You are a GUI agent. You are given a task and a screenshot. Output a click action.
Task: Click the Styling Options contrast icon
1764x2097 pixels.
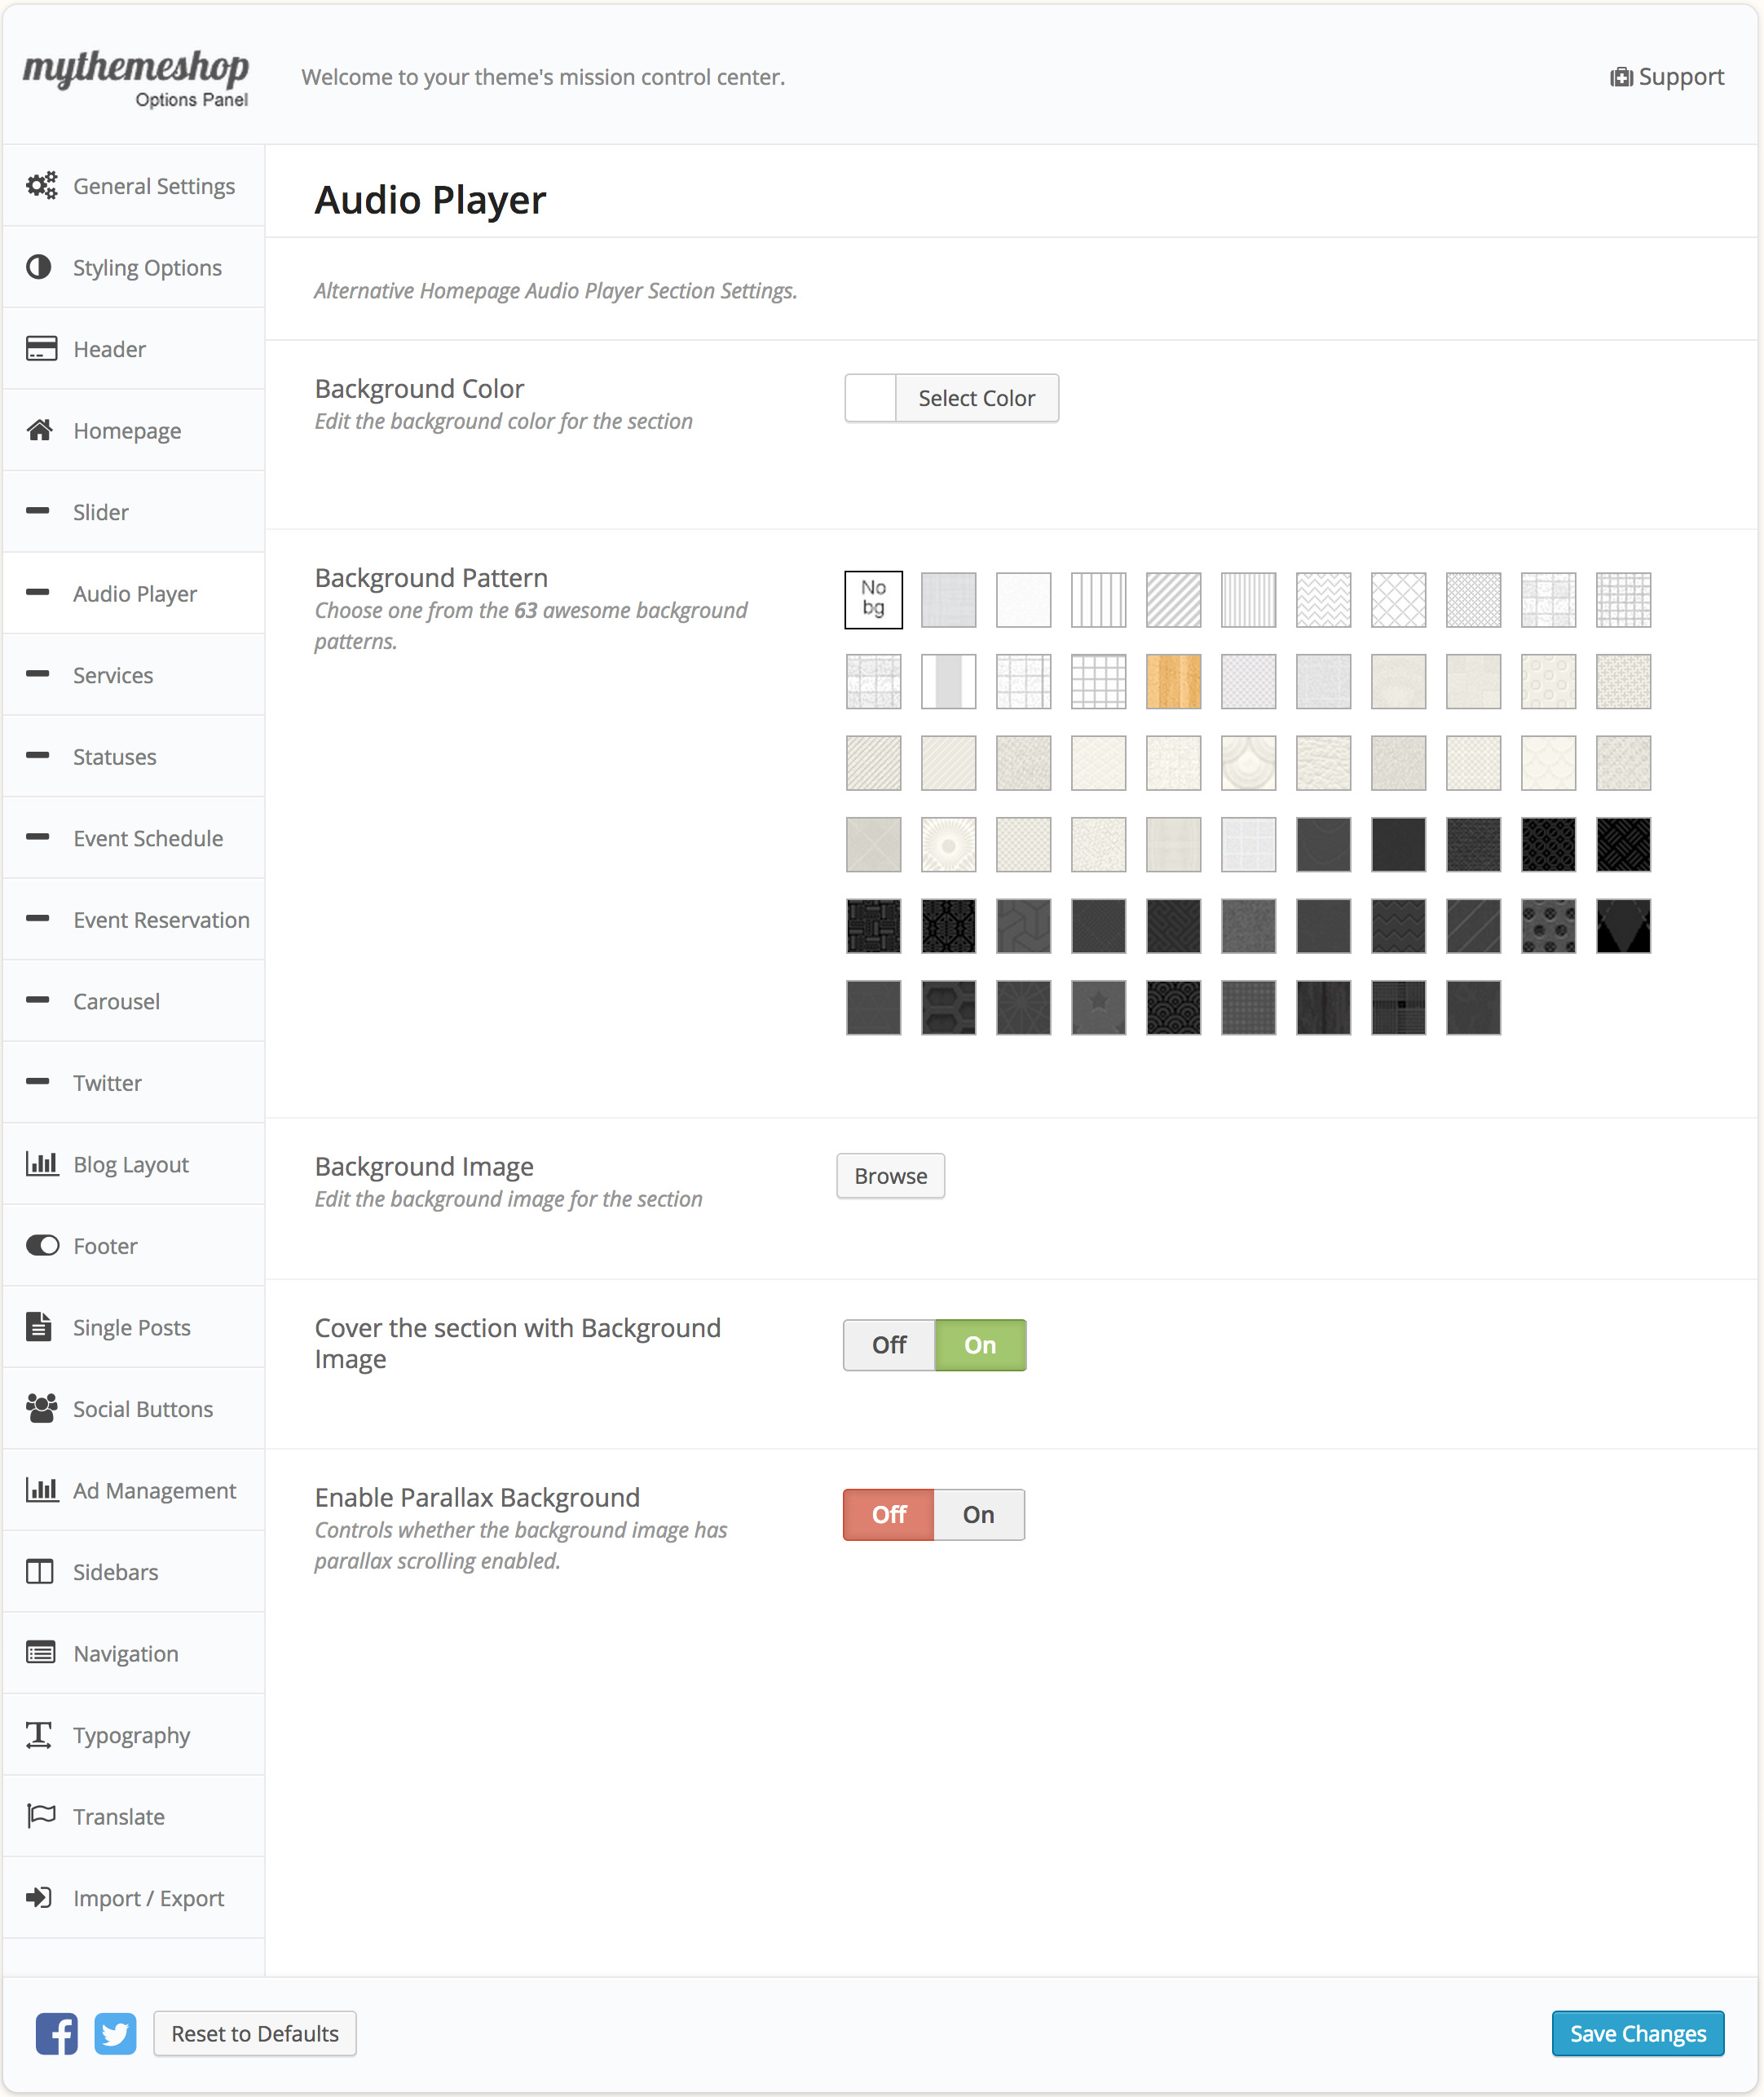pyautogui.click(x=39, y=267)
